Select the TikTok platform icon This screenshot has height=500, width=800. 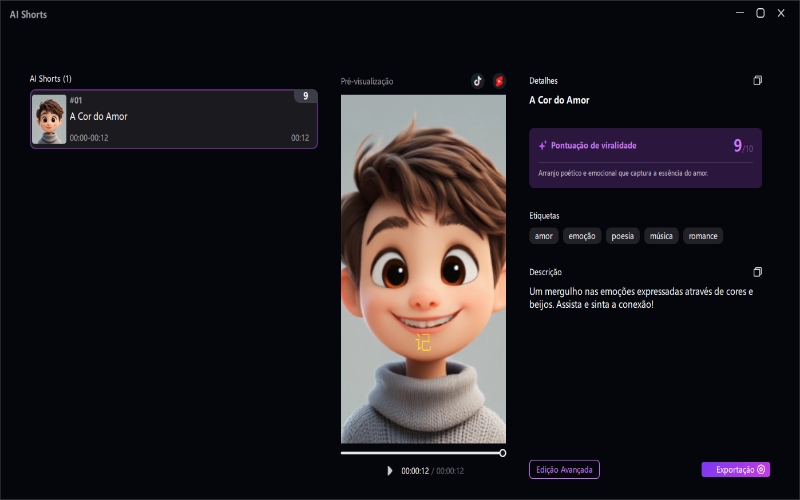(478, 81)
